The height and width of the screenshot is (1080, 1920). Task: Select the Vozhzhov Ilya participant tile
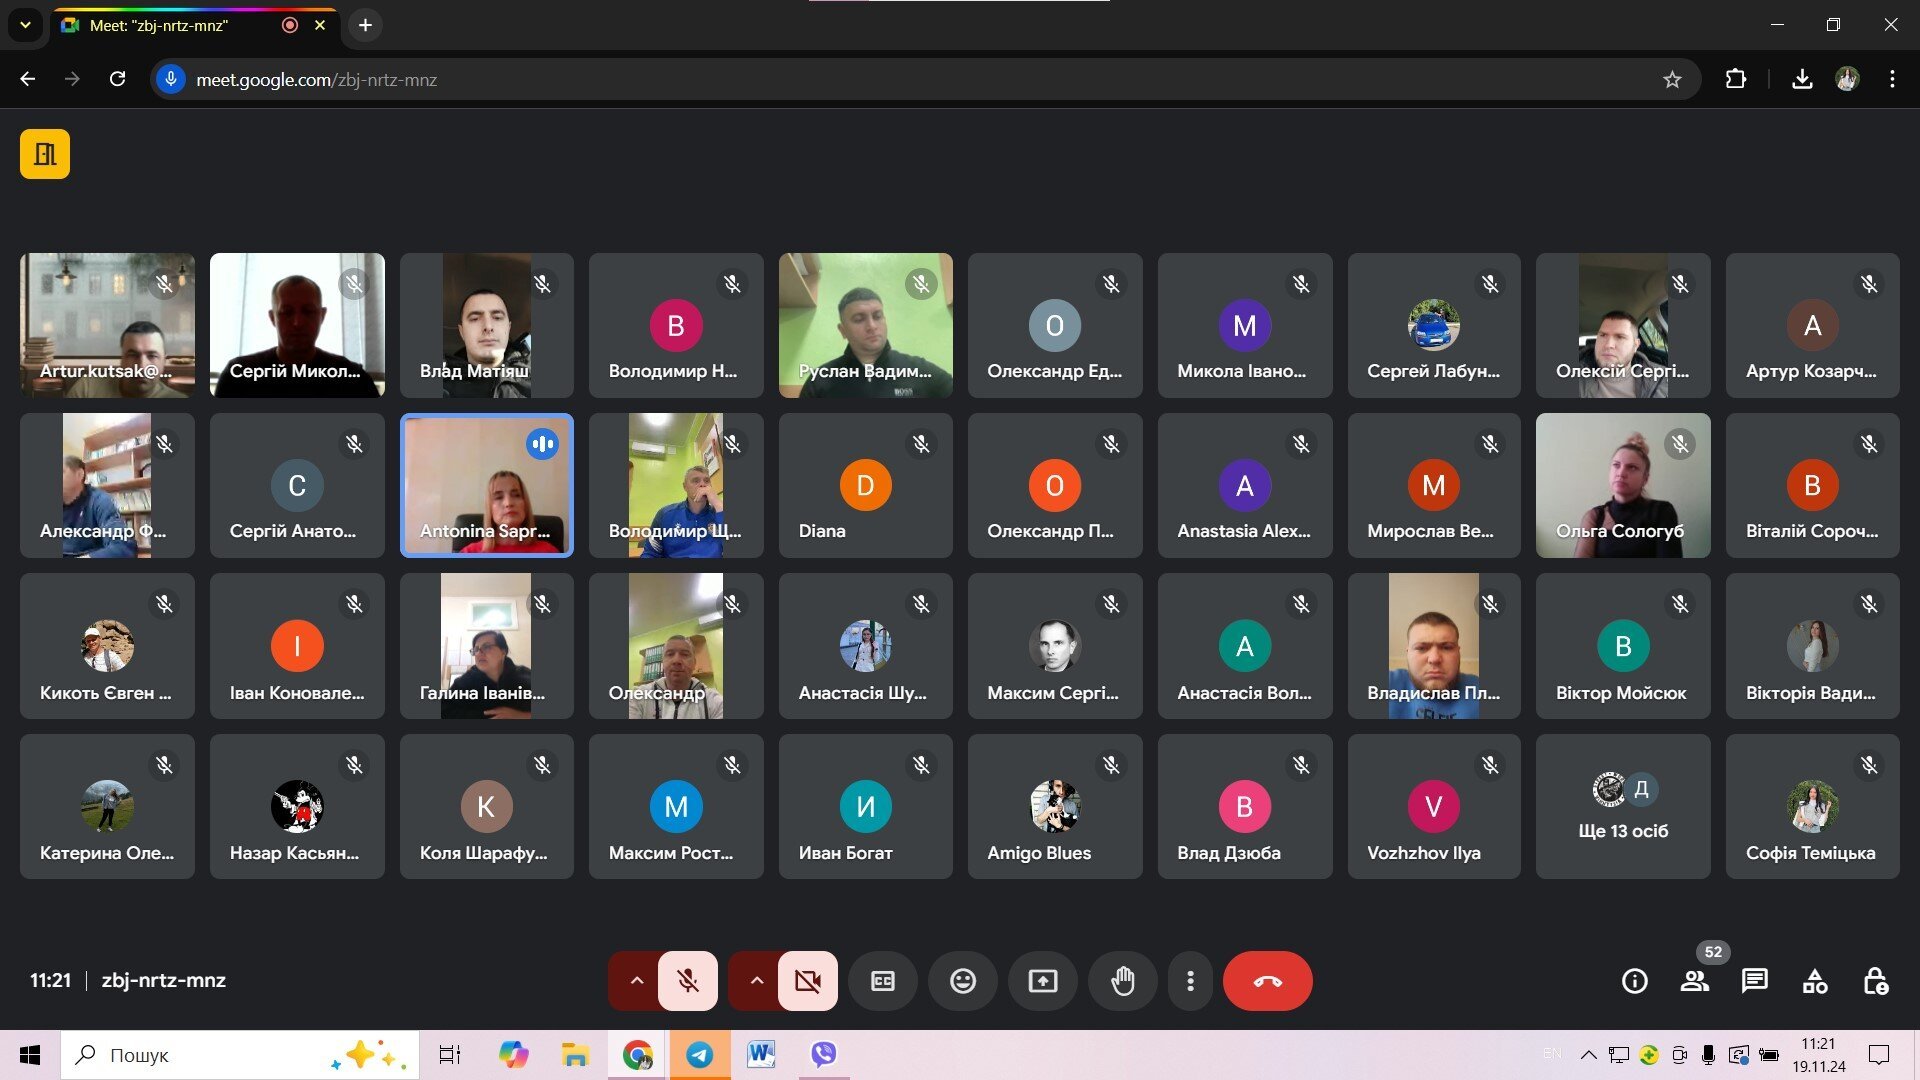click(1434, 807)
